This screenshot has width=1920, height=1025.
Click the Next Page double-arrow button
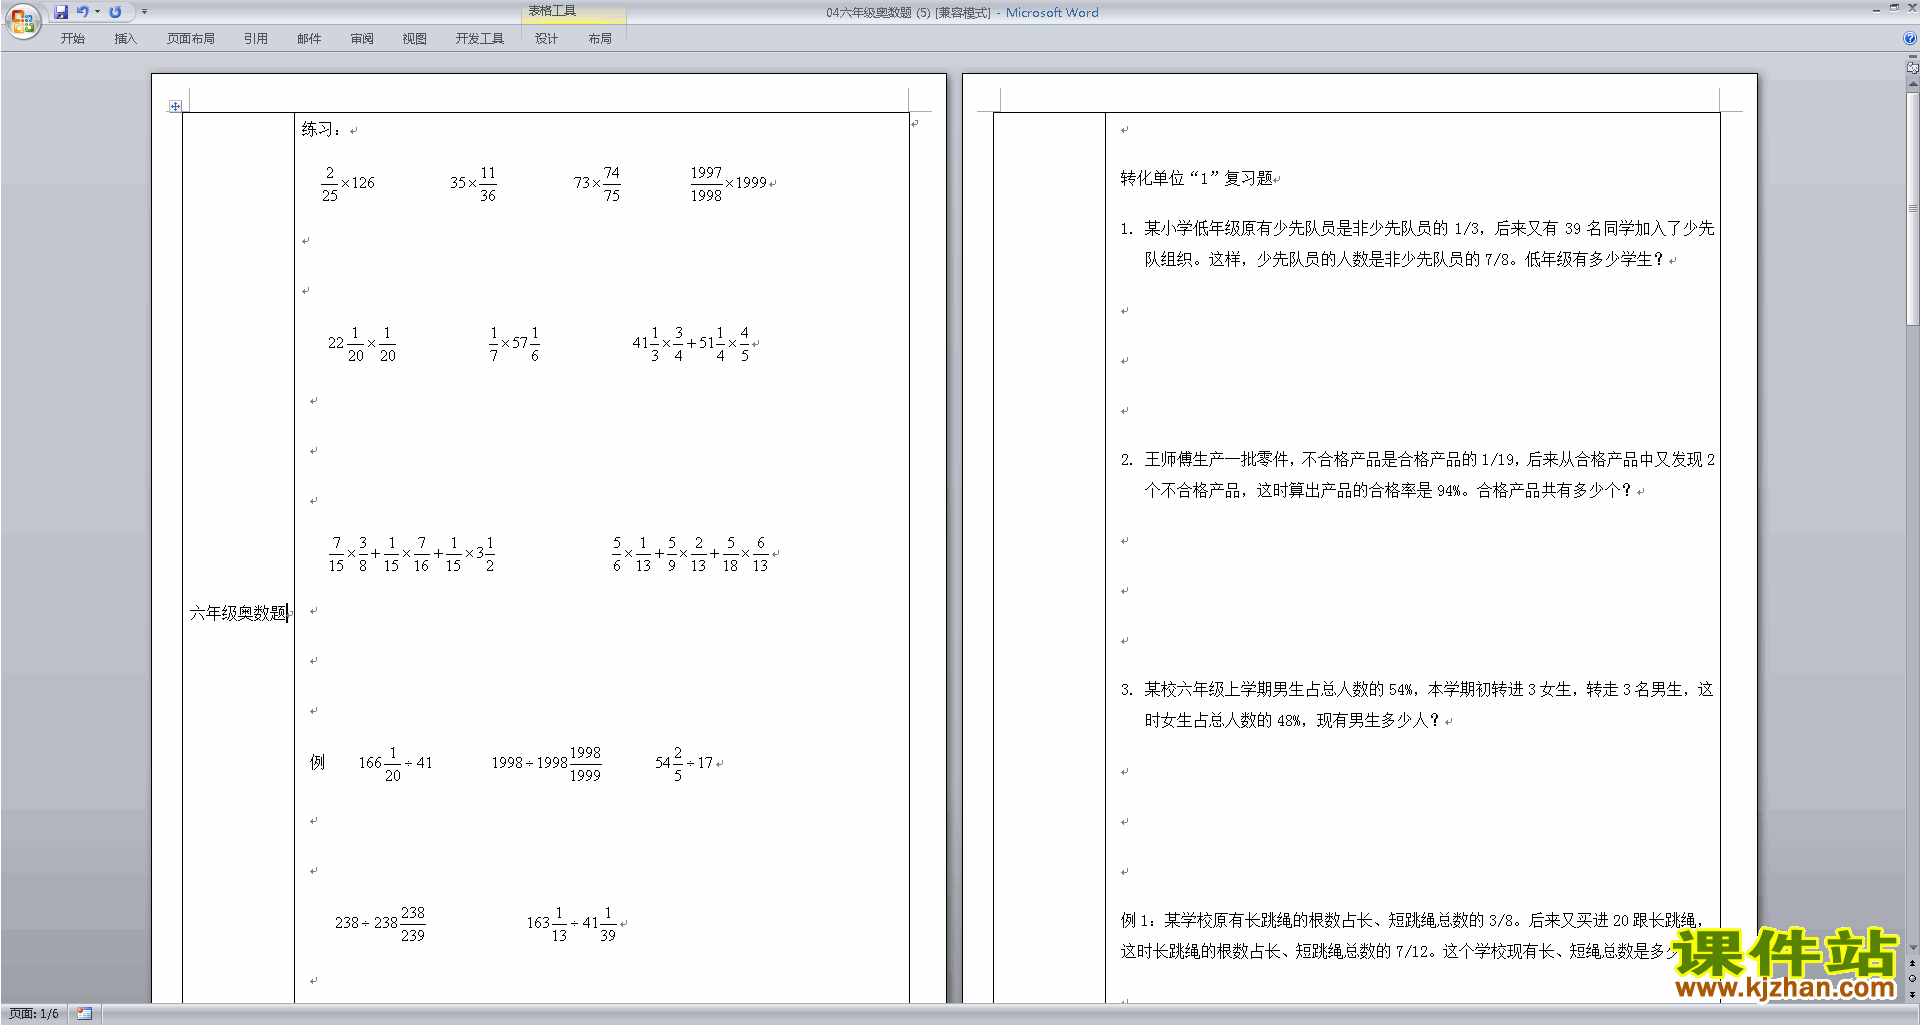(x=1913, y=994)
